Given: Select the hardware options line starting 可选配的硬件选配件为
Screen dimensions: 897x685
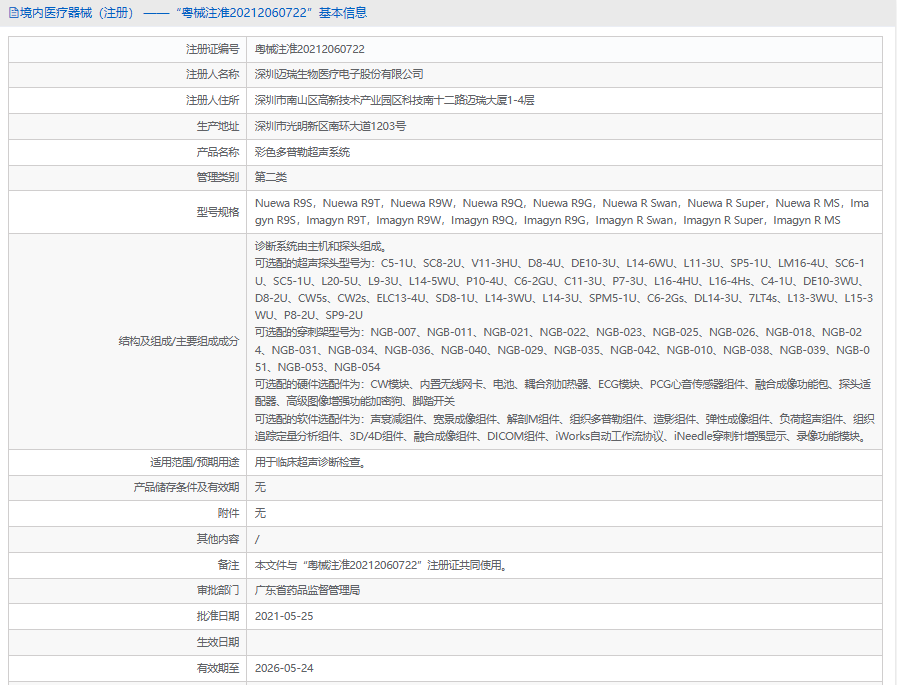Looking at the screenshot, I should click(563, 393).
